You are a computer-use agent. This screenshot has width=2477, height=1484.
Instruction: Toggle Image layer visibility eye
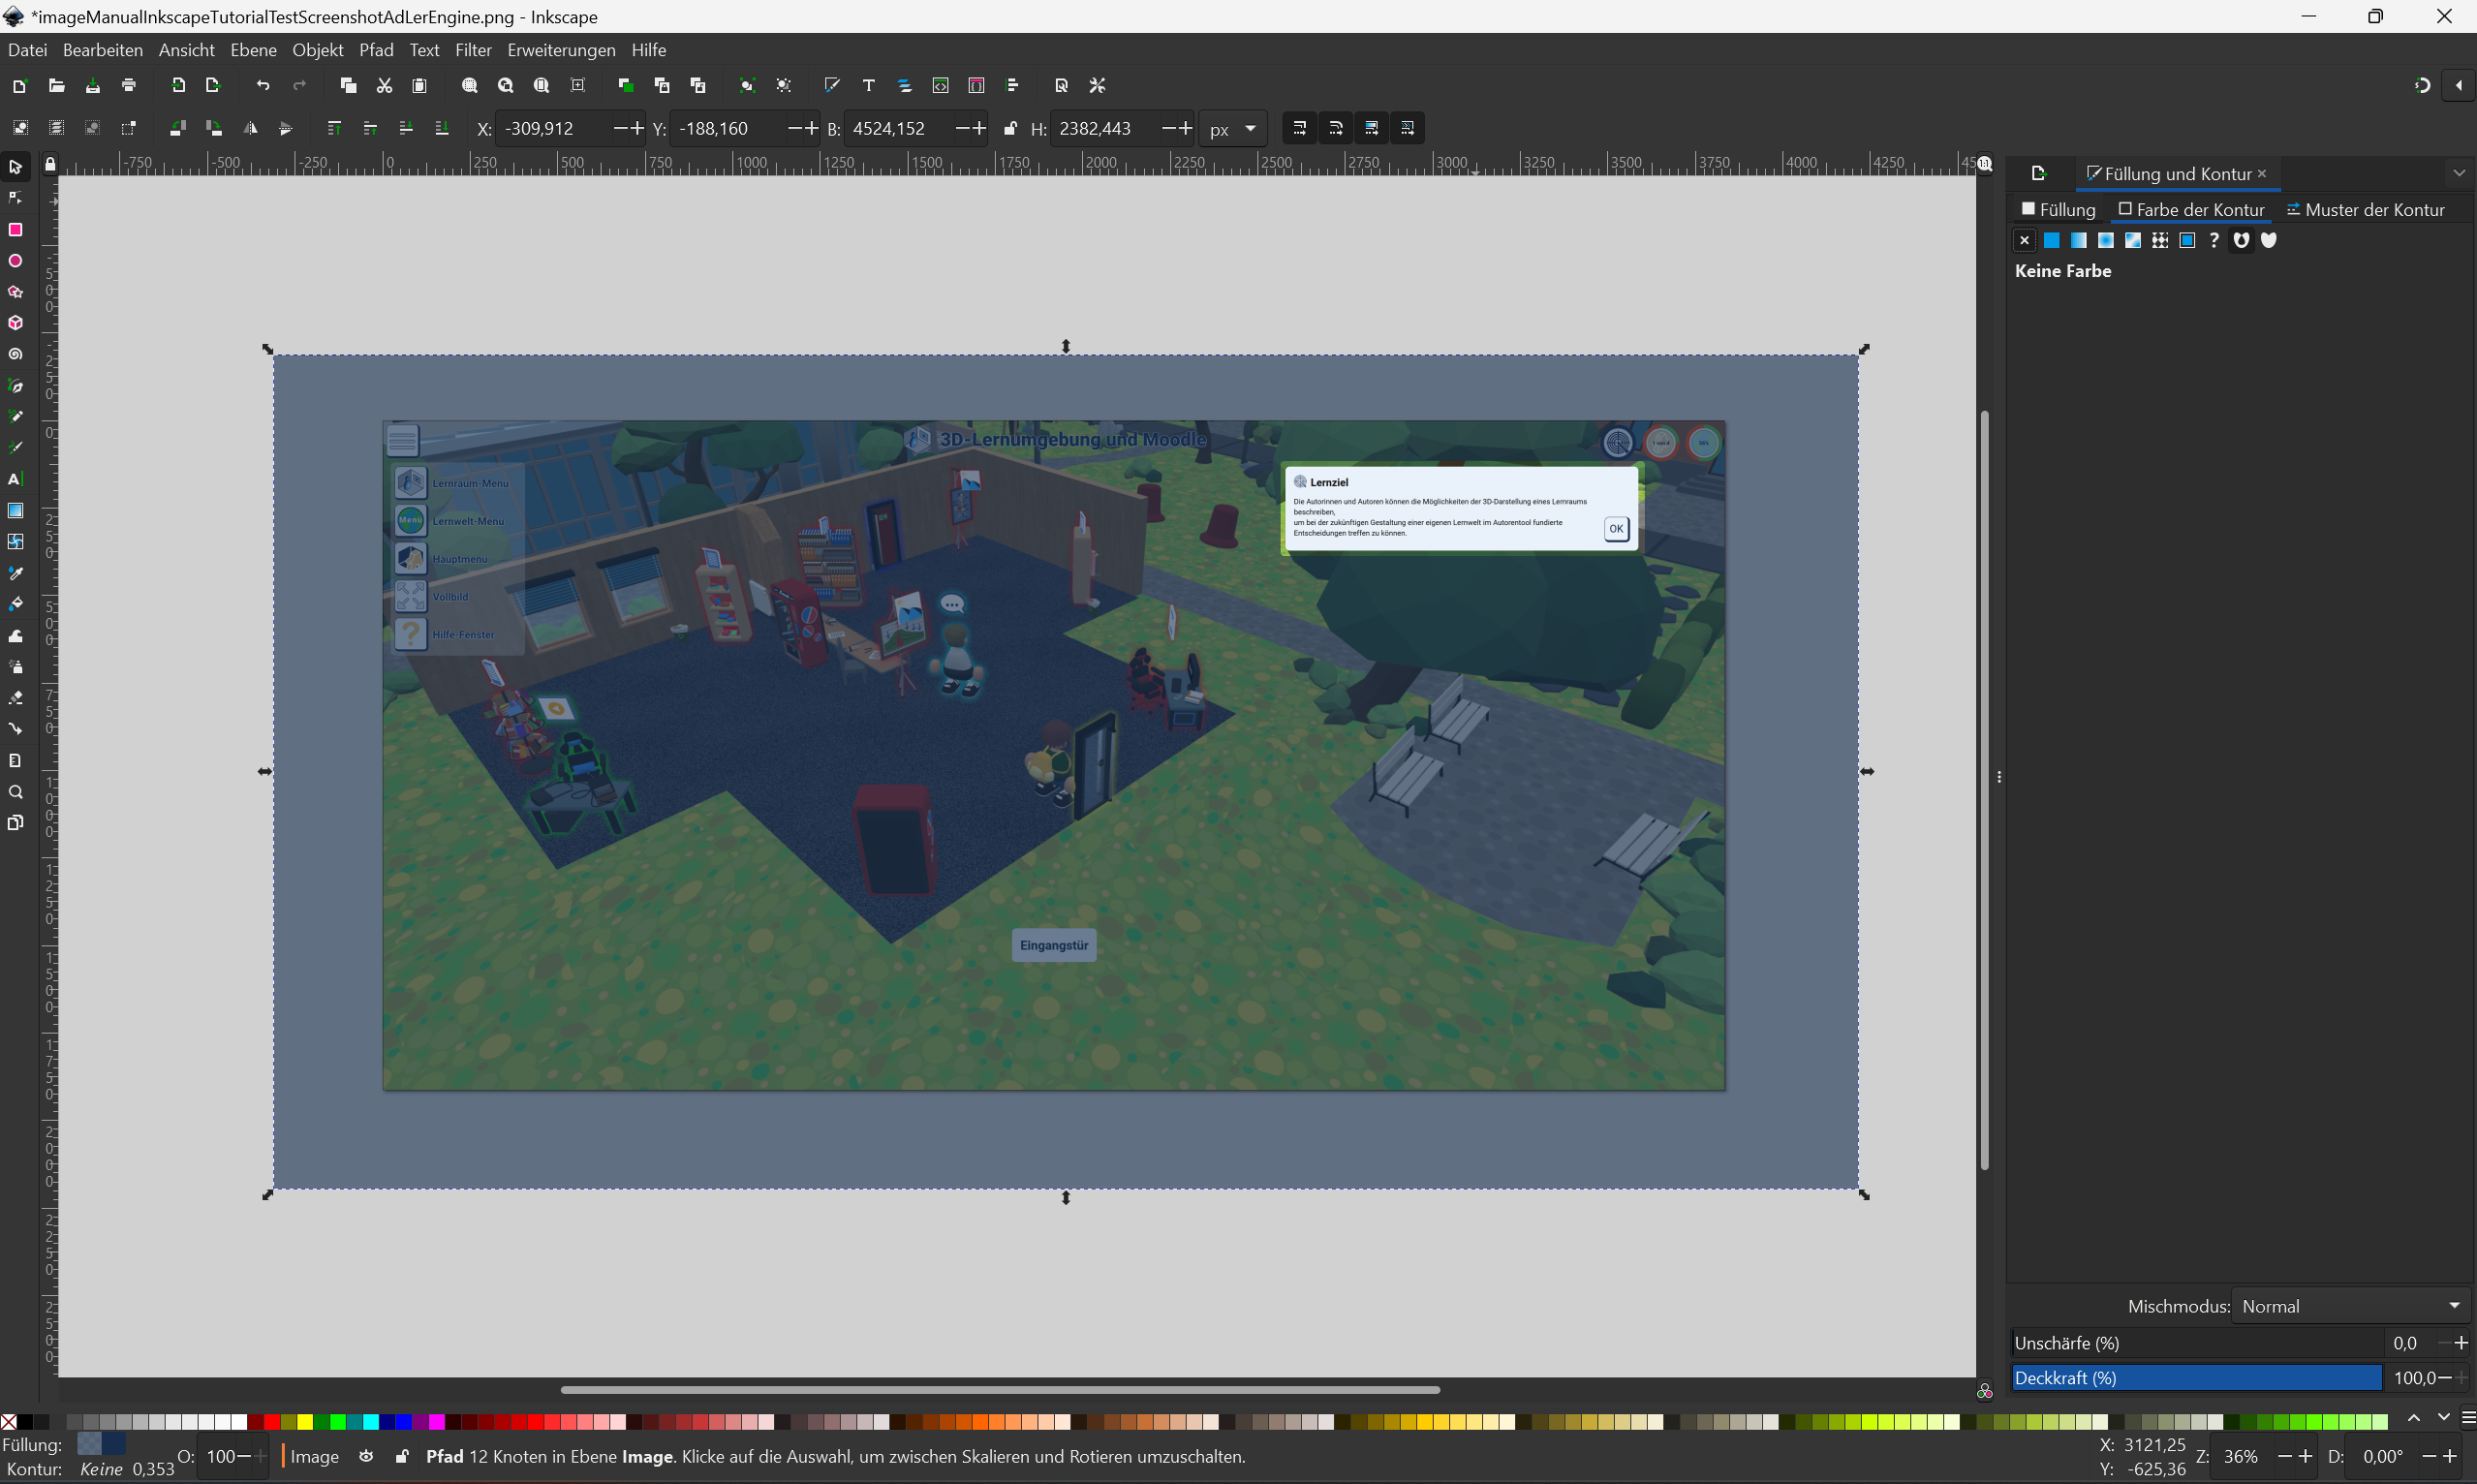click(x=367, y=1456)
